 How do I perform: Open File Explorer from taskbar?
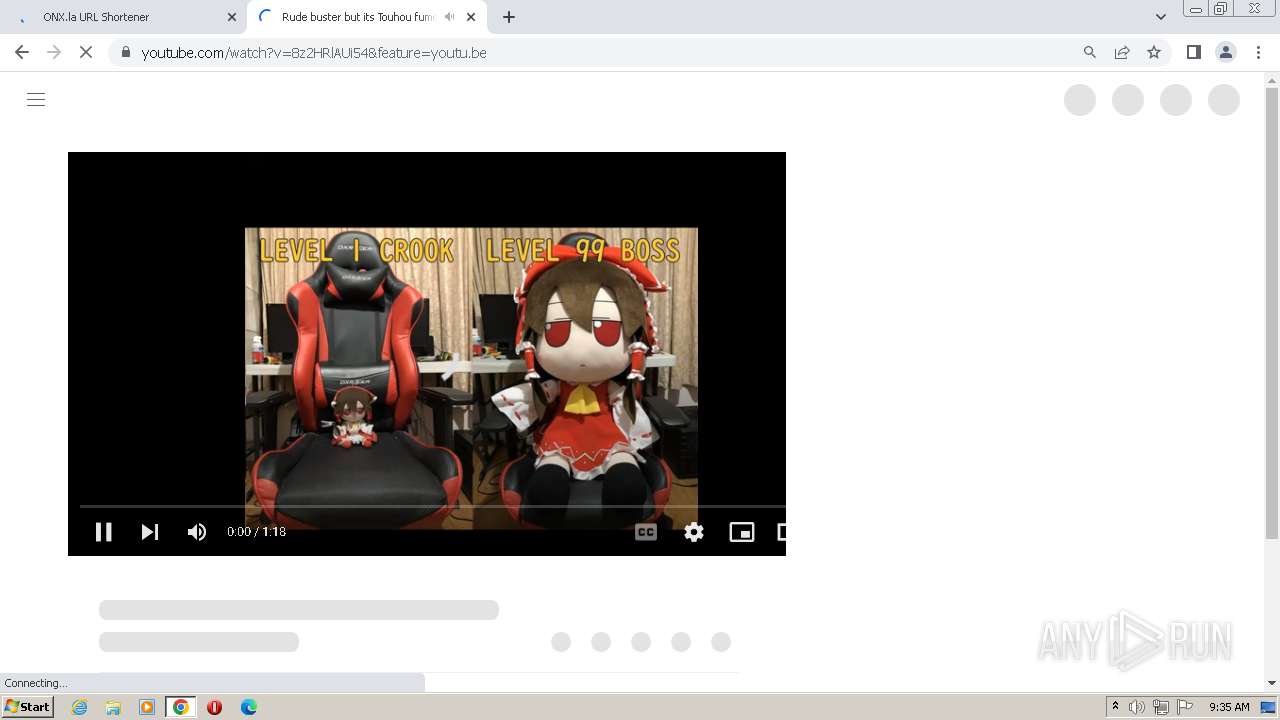[x=113, y=707]
